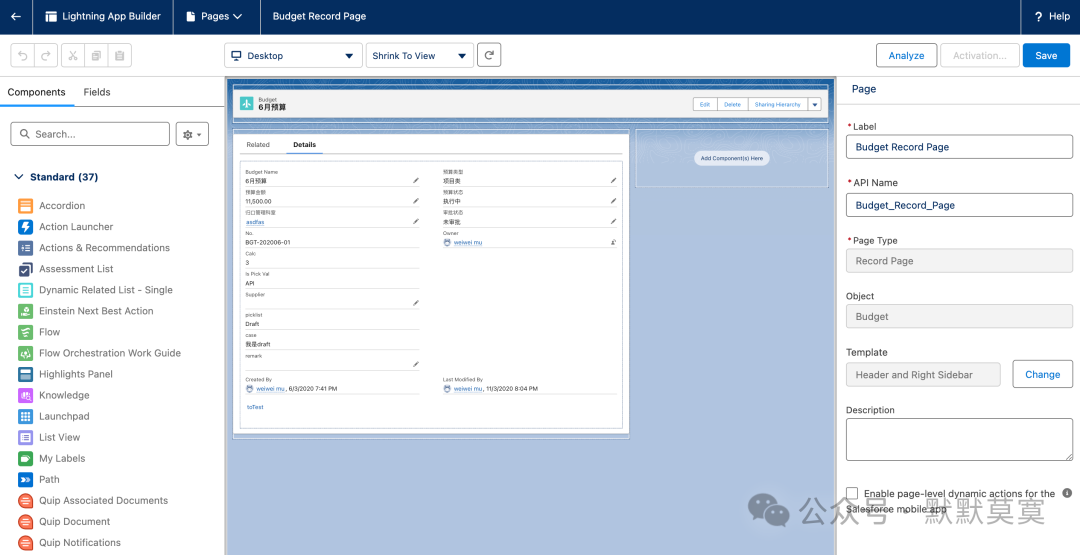Switch to the Fields tab
Screen dimensions: 1080x555
[x=97, y=92]
